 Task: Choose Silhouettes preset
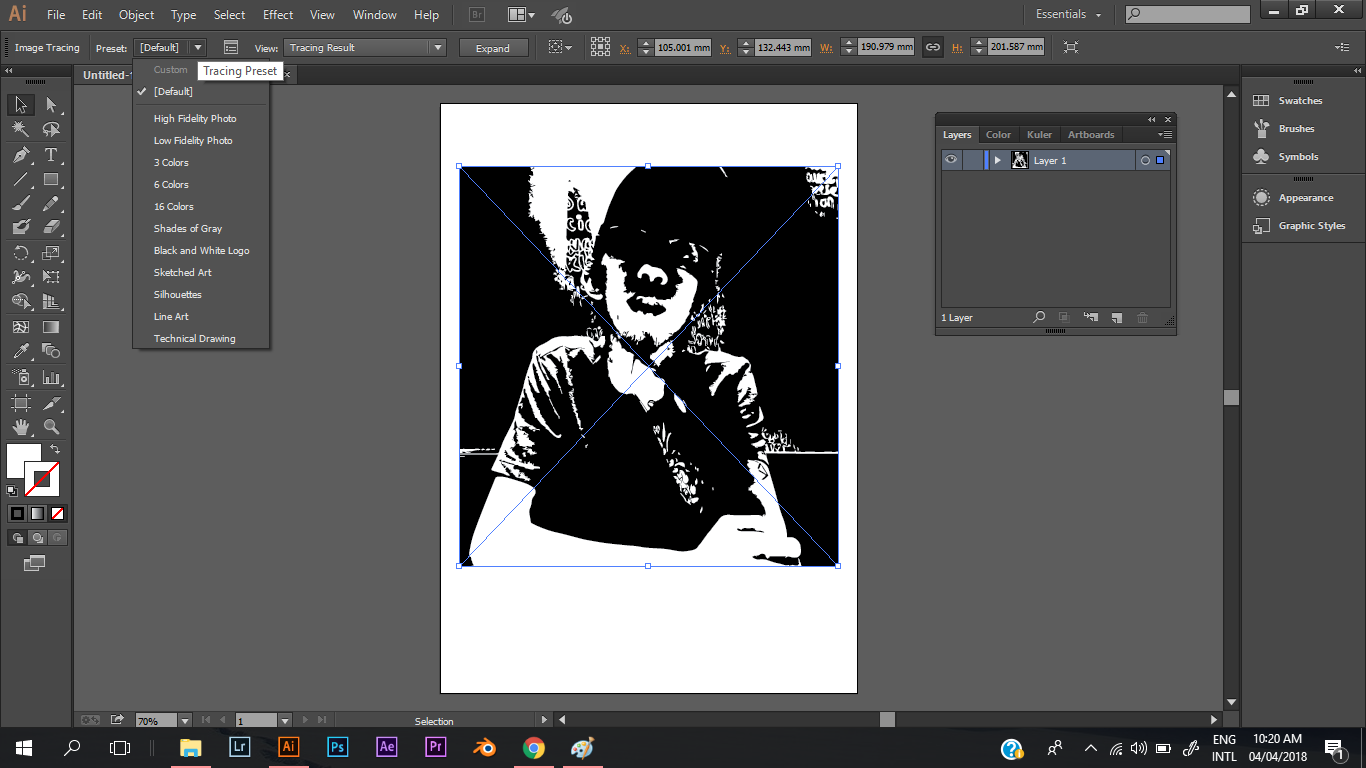[x=177, y=294]
